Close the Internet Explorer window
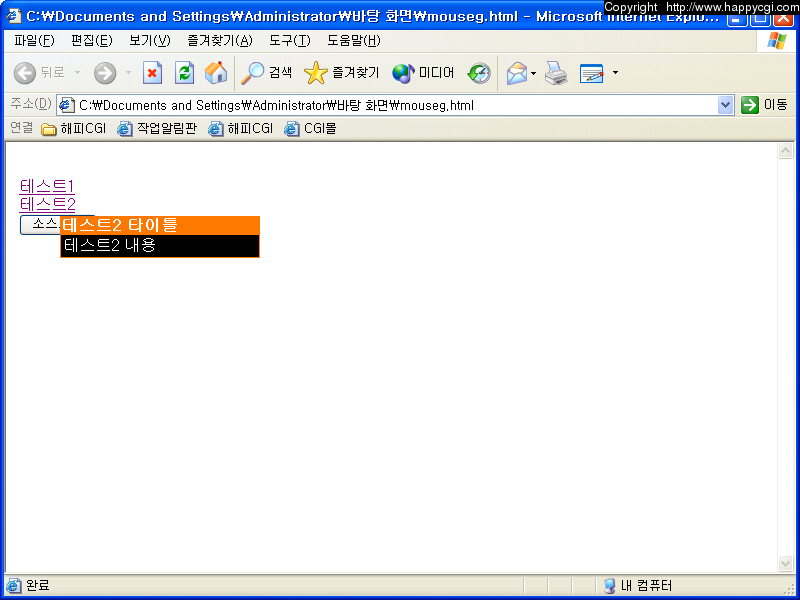 click(783, 19)
